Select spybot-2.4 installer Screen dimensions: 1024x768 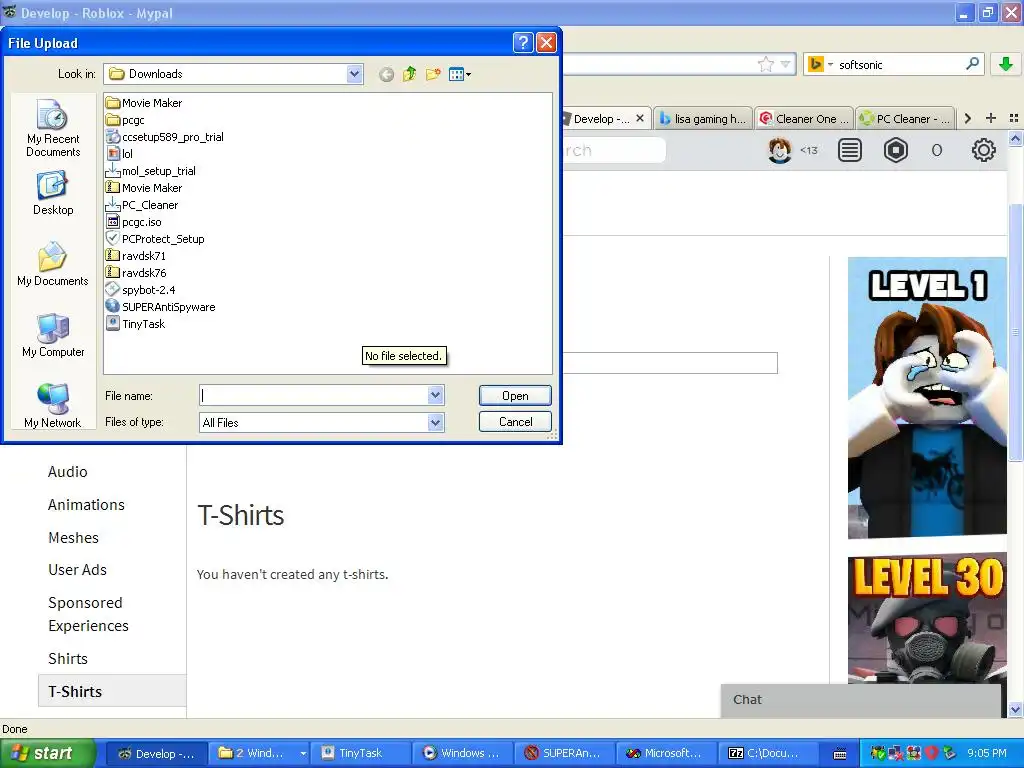click(x=140, y=290)
